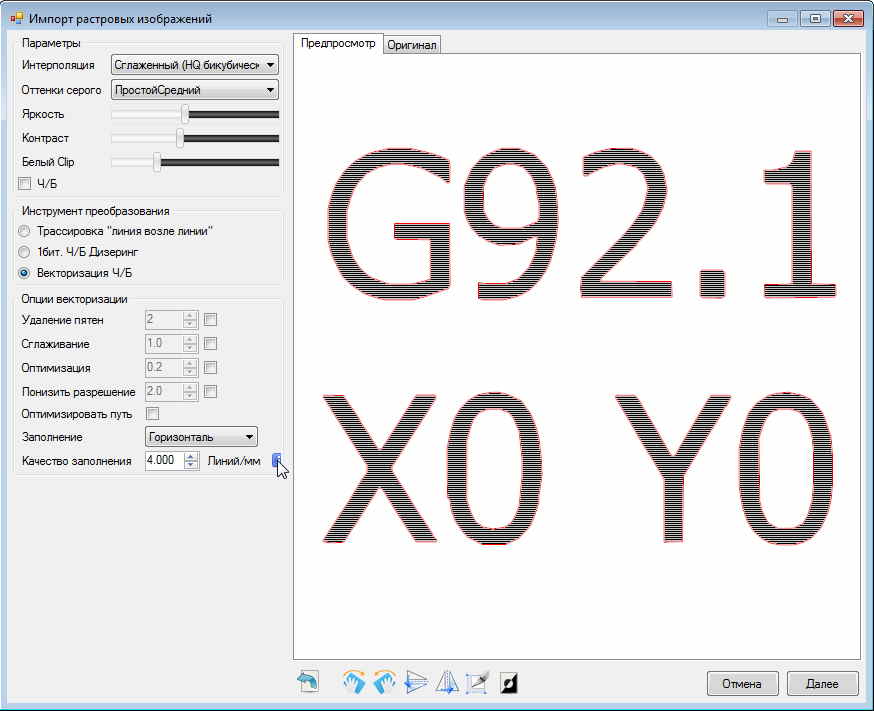Select the crop image tool
This screenshot has width=874, height=711.
point(477,683)
